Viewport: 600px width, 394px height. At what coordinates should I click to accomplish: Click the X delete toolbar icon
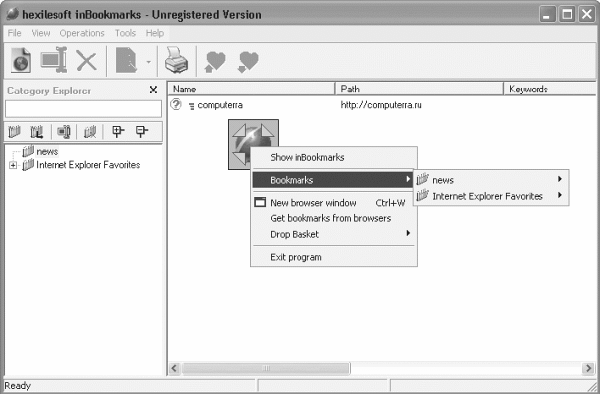click(86, 60)
